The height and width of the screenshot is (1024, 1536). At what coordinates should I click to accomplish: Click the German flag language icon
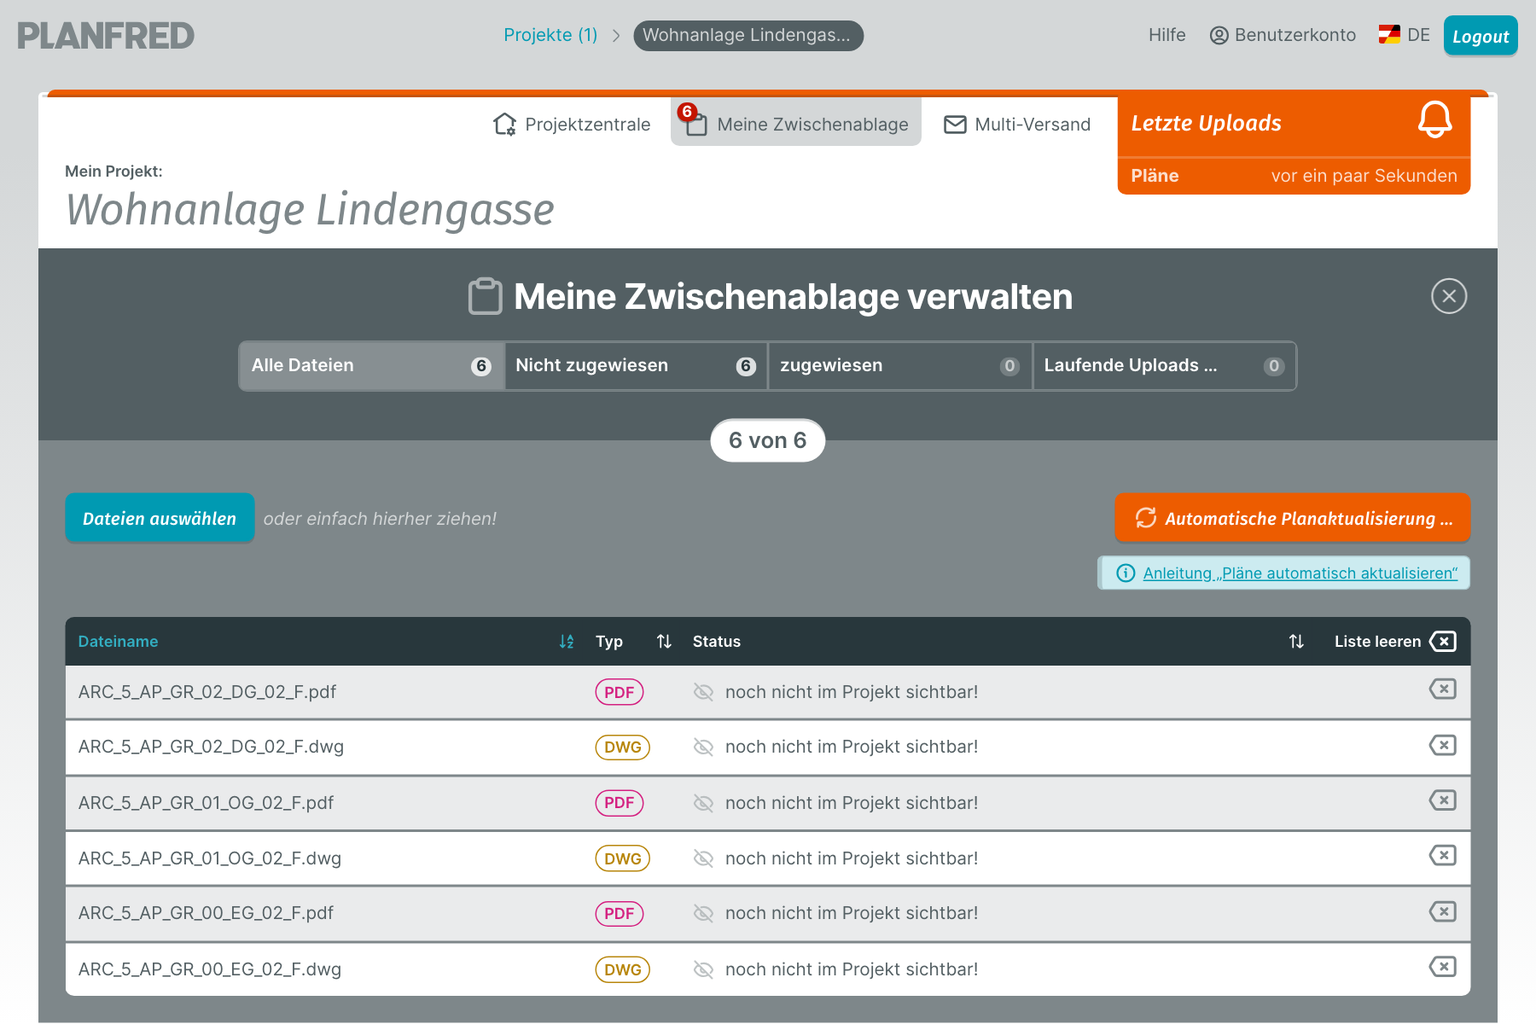[x=1389, y=35]
